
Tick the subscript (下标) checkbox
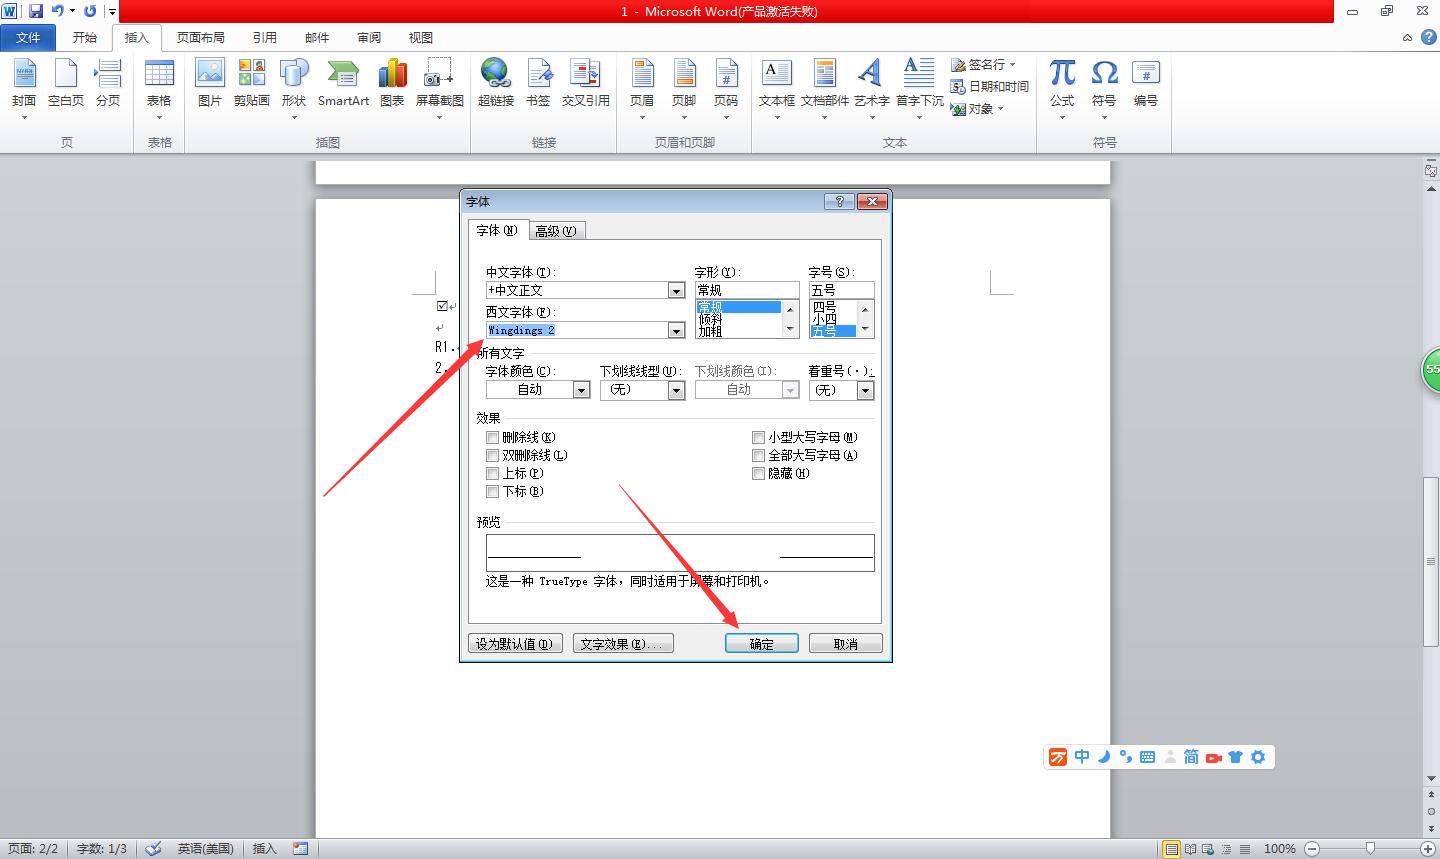click(492, 491)
